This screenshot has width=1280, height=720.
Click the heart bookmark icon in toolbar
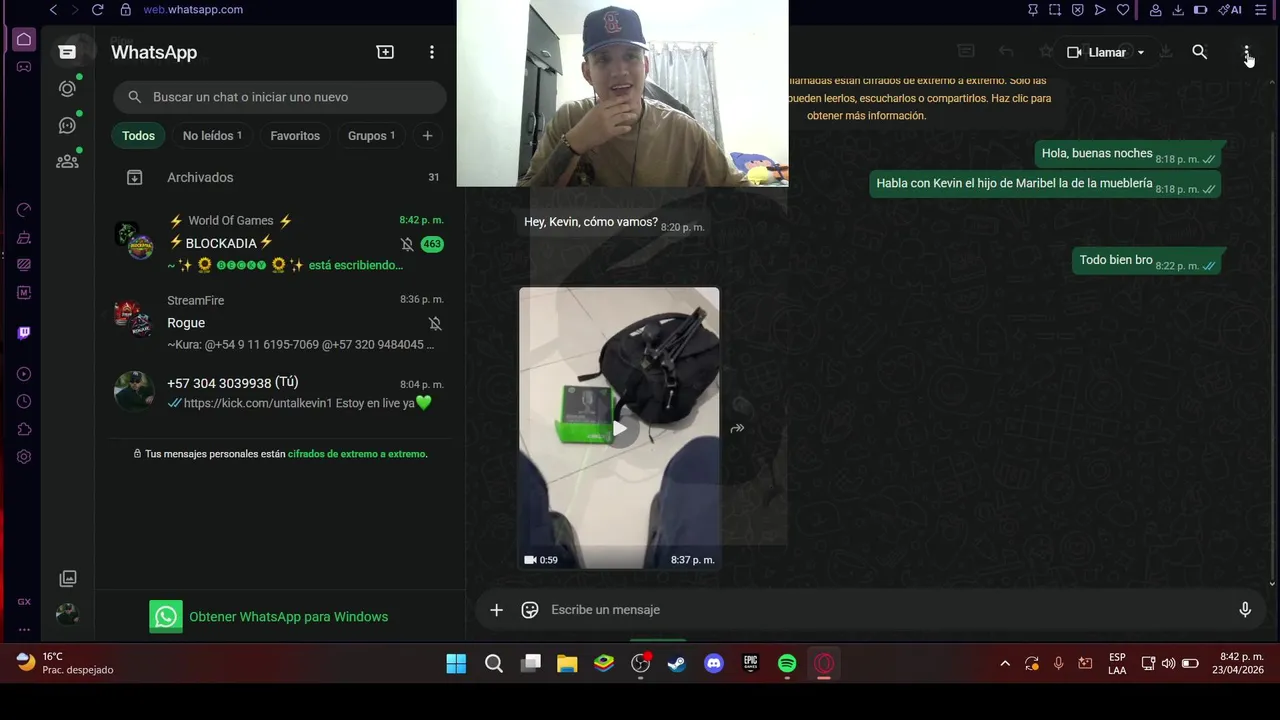coord(1123,10)
